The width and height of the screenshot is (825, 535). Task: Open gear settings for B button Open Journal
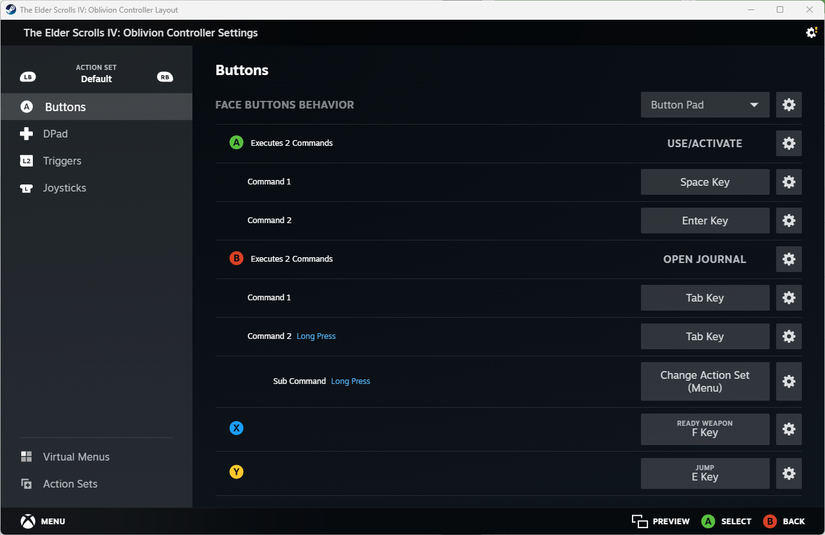pos(788,259)
